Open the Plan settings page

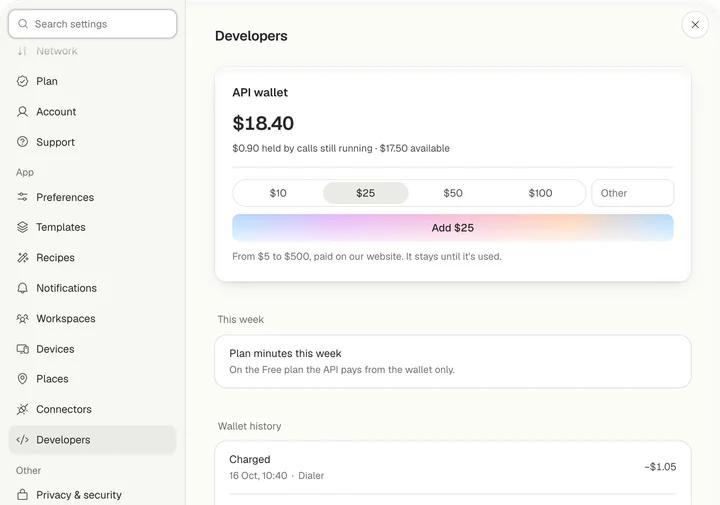pyautogui.click(x=92, y=81)
